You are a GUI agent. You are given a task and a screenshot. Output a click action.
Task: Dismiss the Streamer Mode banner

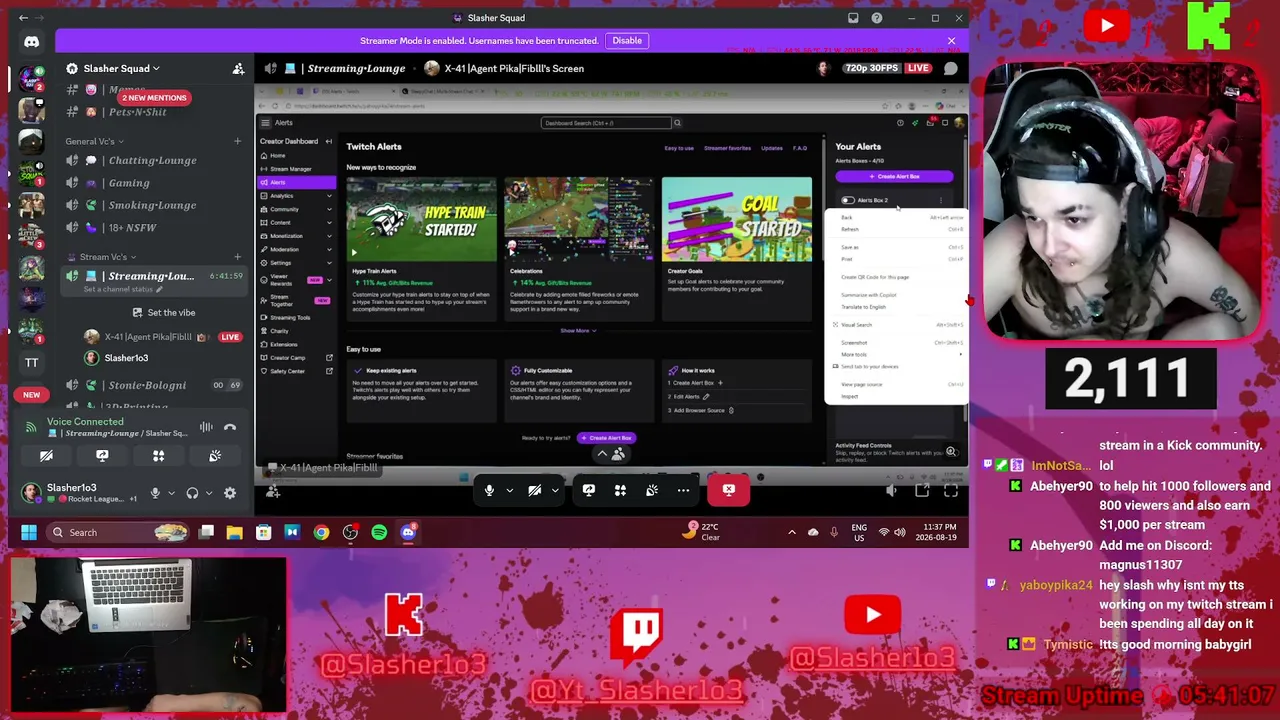[x=951, y=41]
